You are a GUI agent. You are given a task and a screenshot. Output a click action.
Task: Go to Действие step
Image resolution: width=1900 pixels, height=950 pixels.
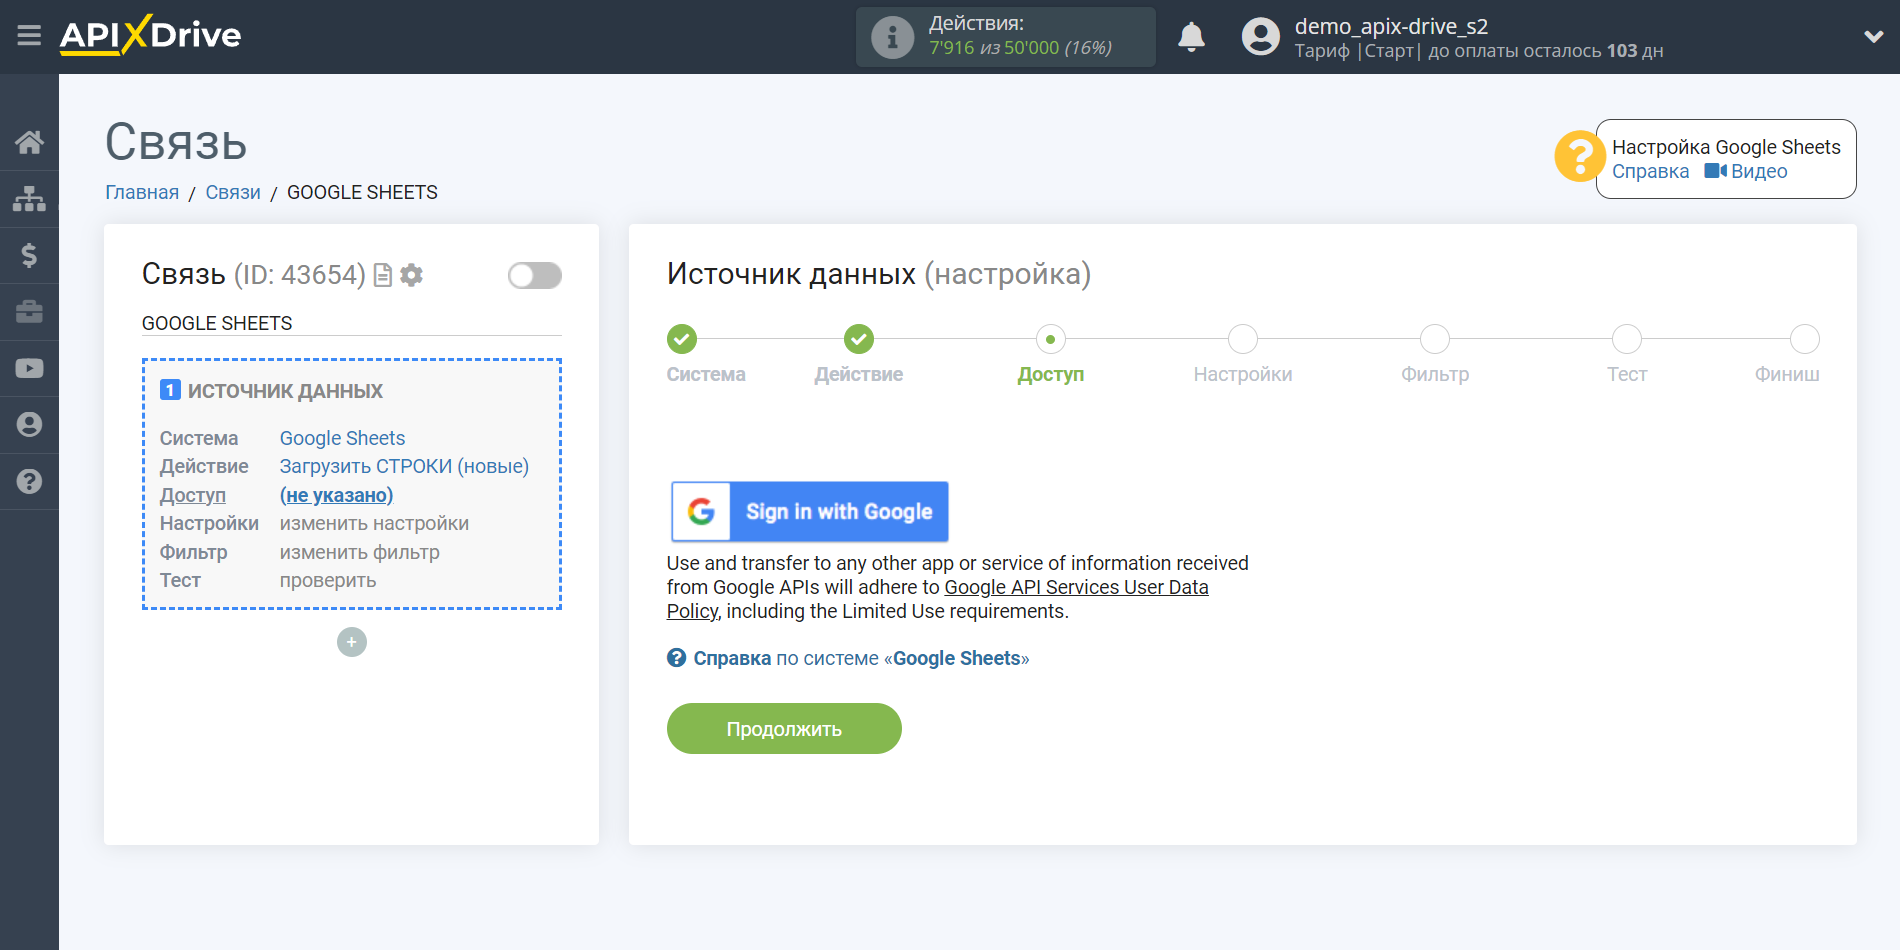[x=858, y=339]
